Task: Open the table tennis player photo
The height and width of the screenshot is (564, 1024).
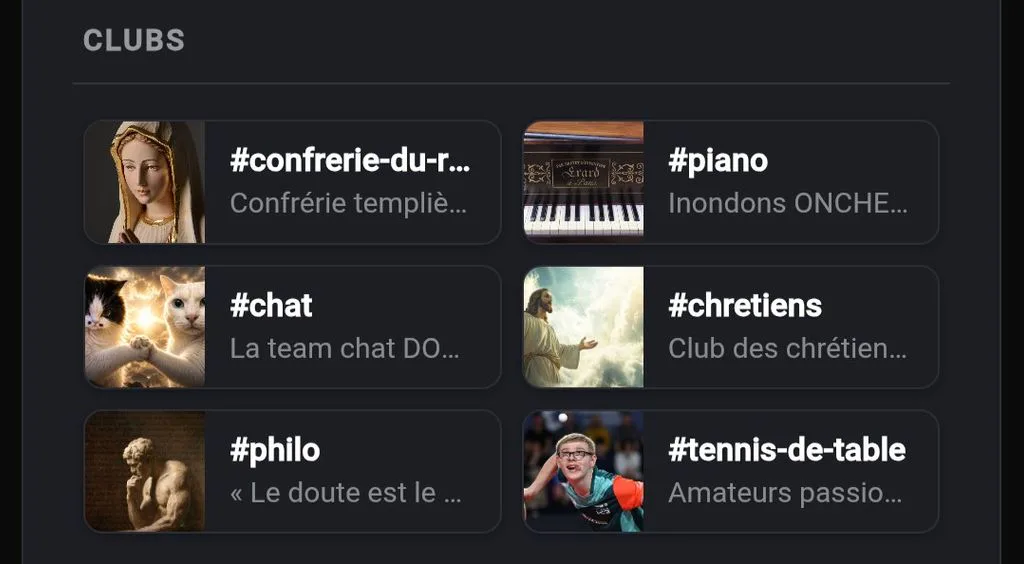Action: 583,471
